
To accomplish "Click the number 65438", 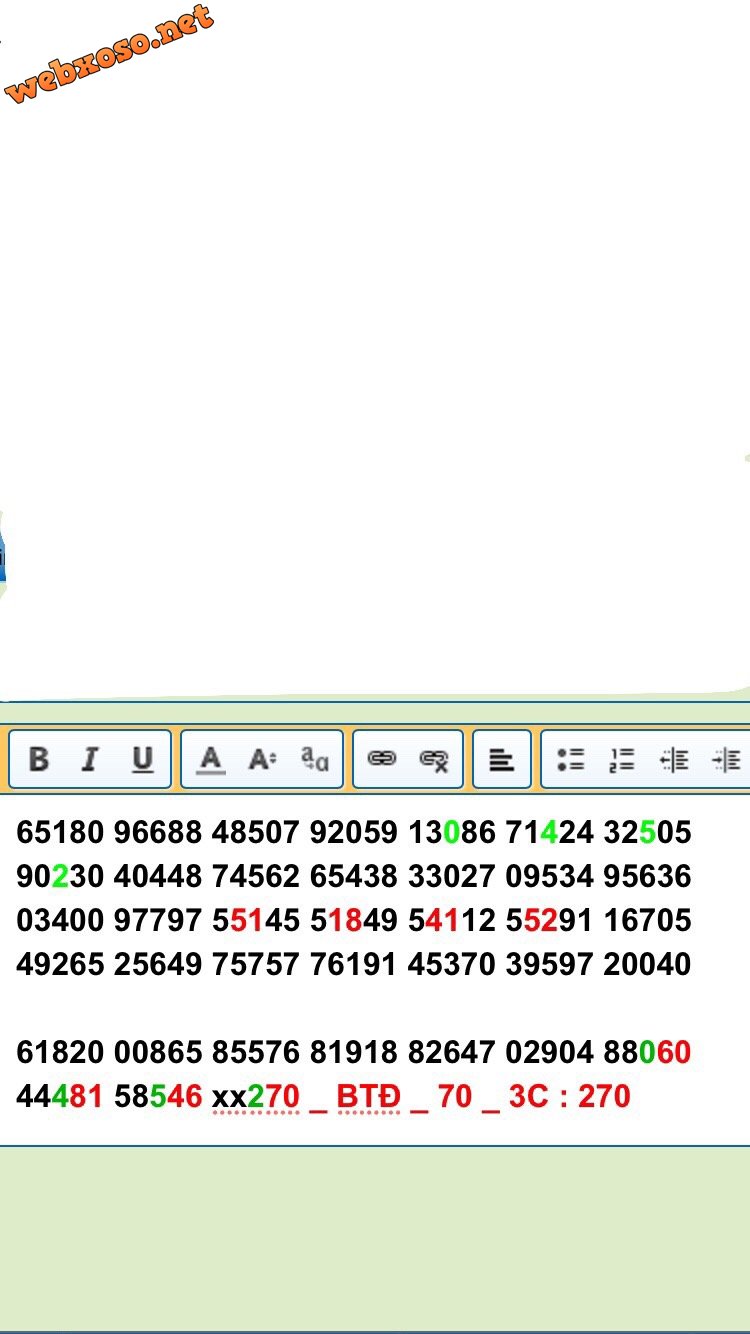I will click(354, 876).
